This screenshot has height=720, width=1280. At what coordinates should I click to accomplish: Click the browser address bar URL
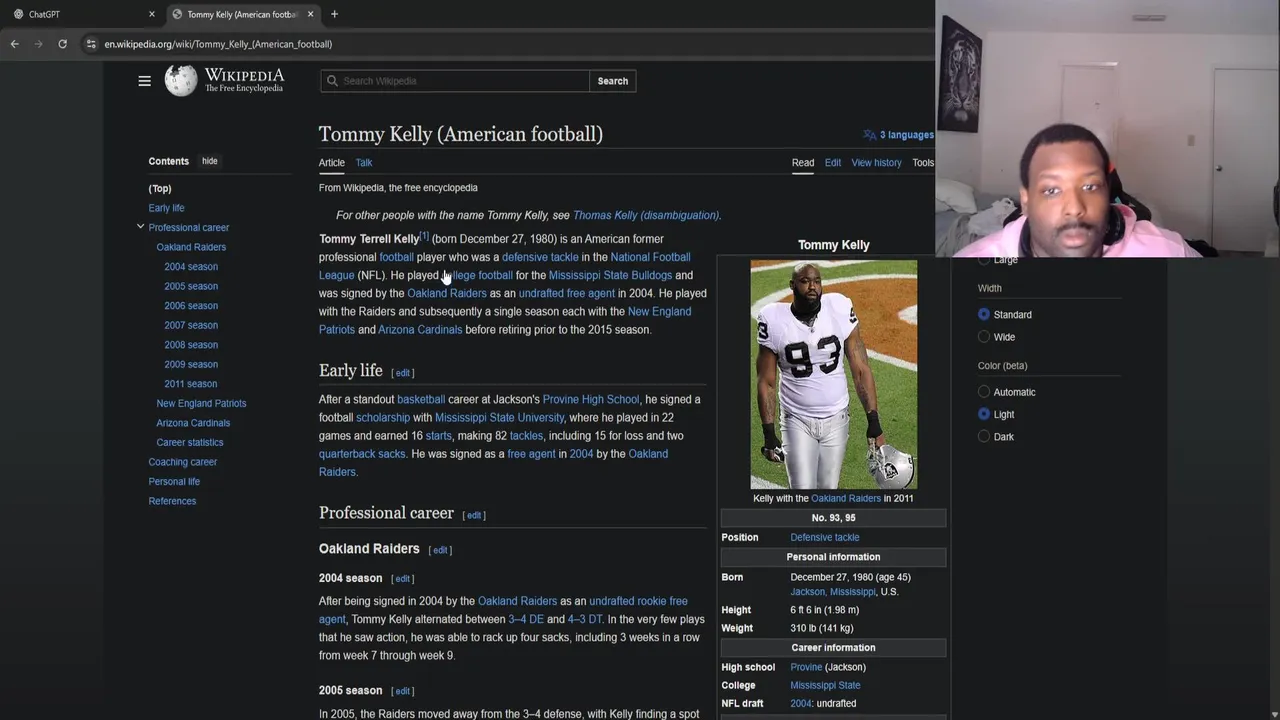click(218, 44)
